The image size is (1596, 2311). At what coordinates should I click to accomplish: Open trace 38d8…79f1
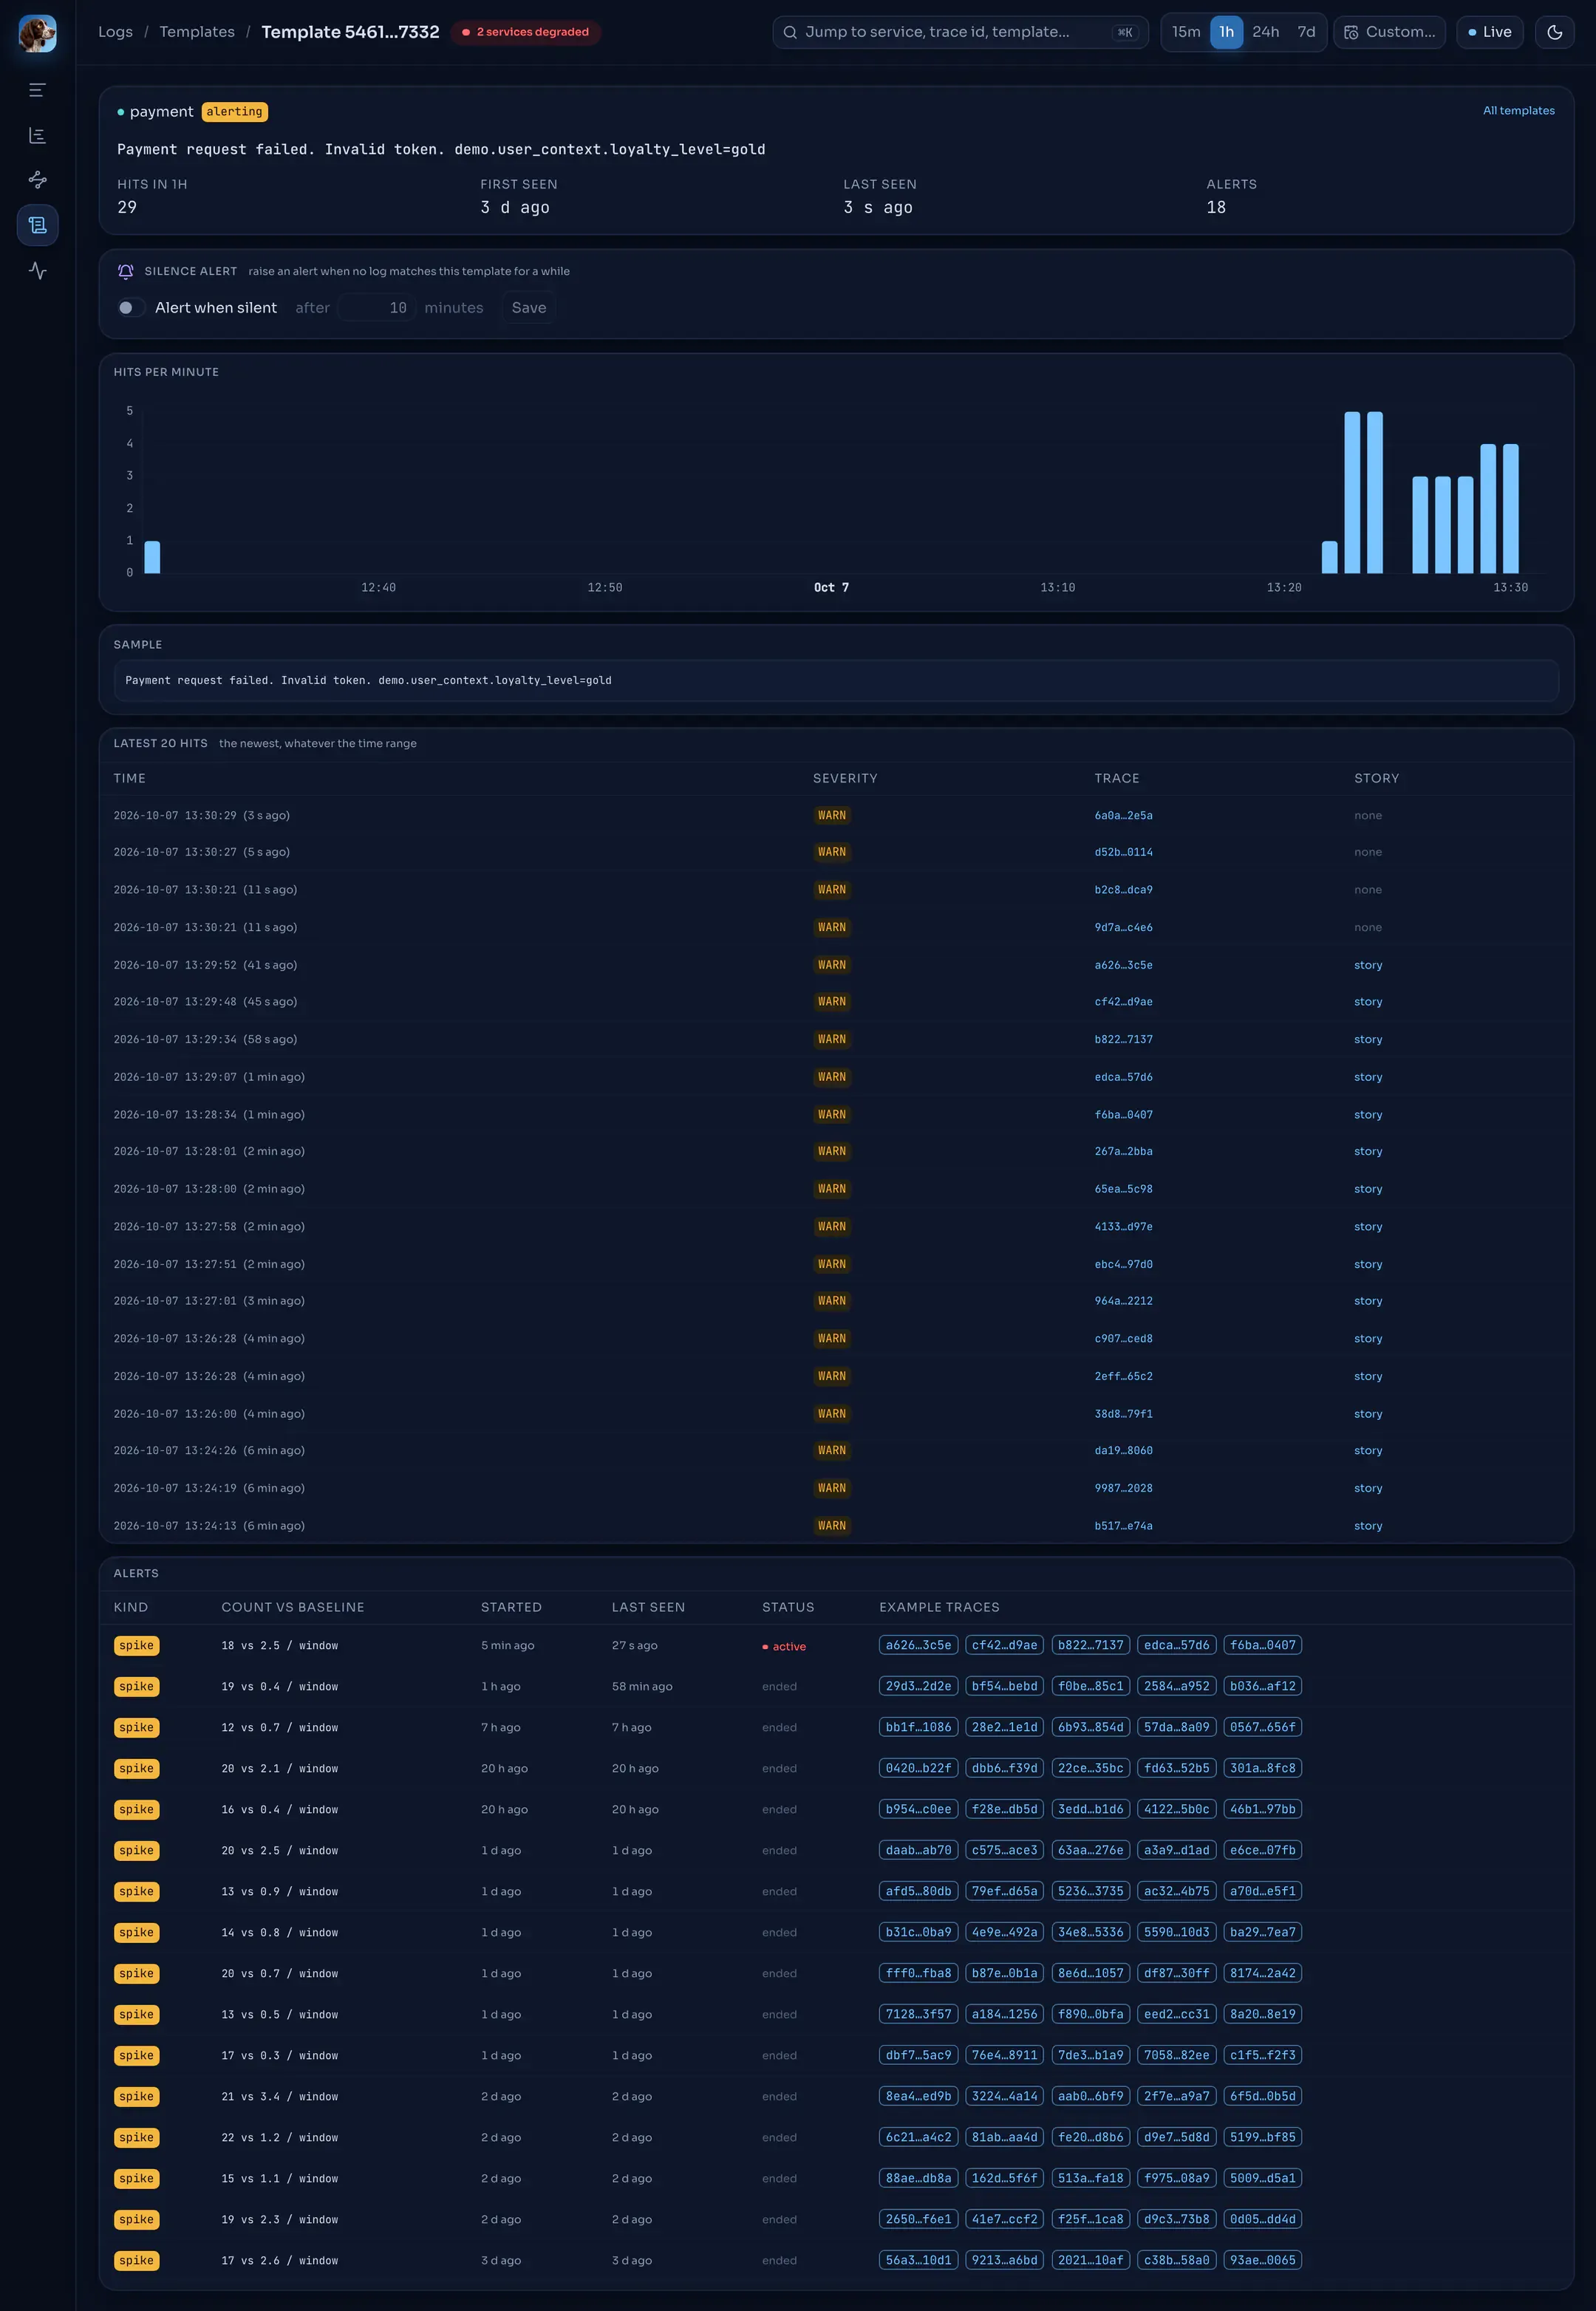pos(1123,1414)
